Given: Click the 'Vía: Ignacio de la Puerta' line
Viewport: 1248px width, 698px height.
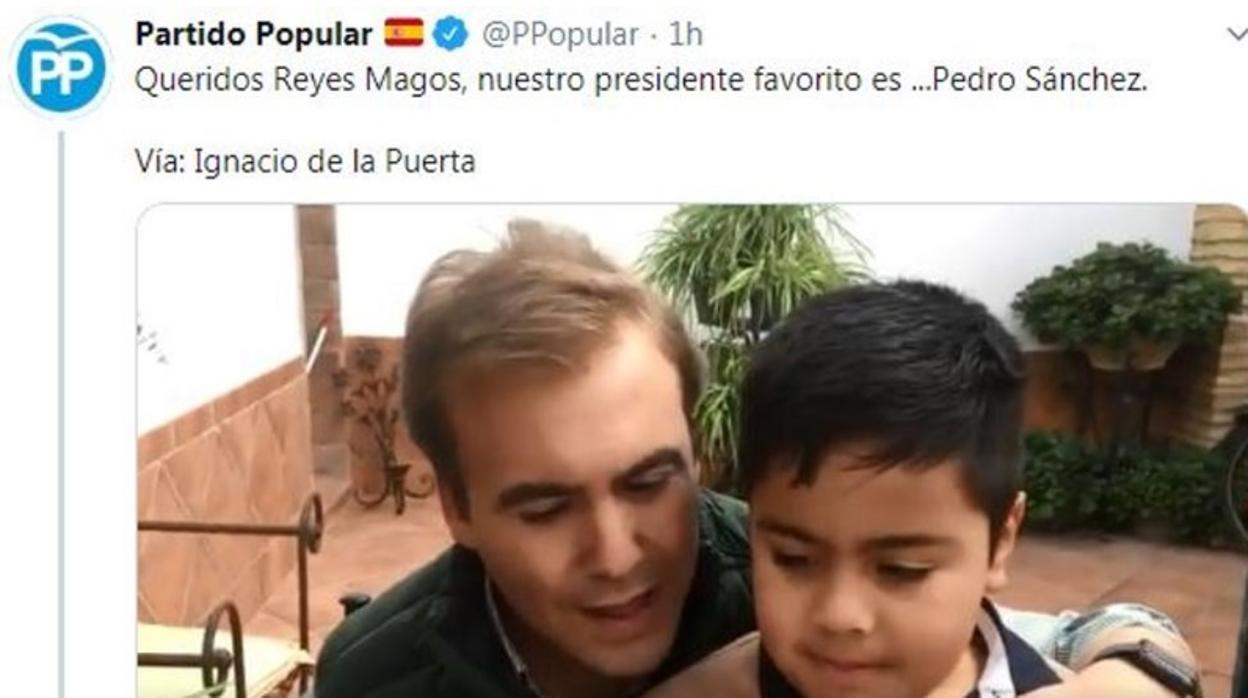Looking at the screenshot, I should tap(305, 161).
